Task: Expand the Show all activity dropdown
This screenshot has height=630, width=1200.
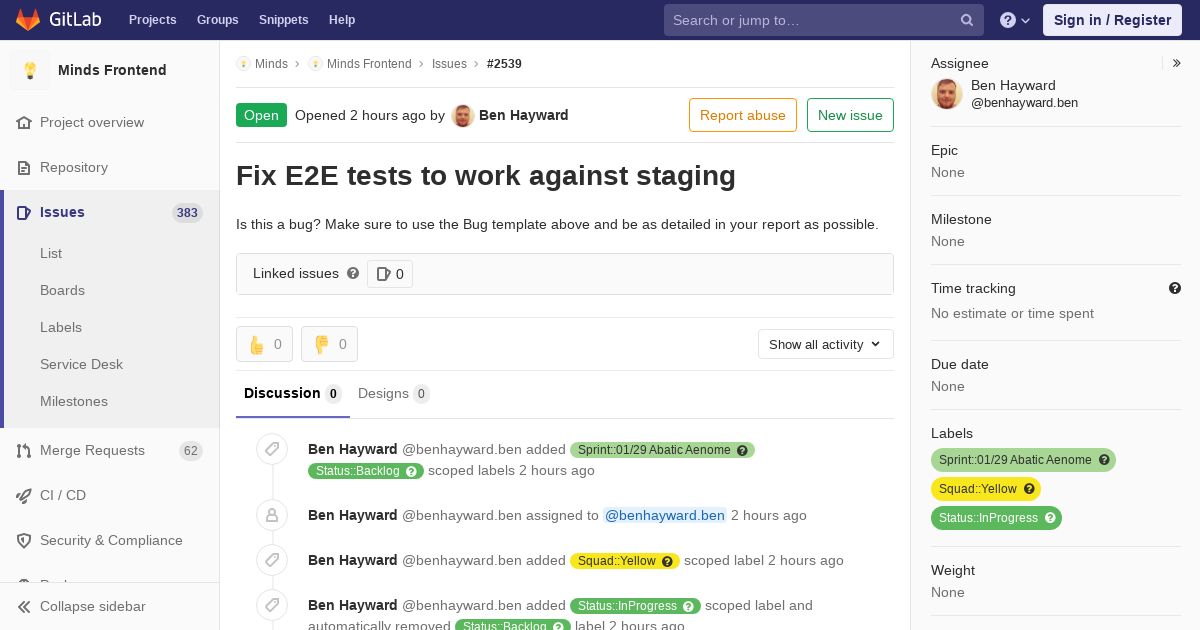Action: [825, 344]
